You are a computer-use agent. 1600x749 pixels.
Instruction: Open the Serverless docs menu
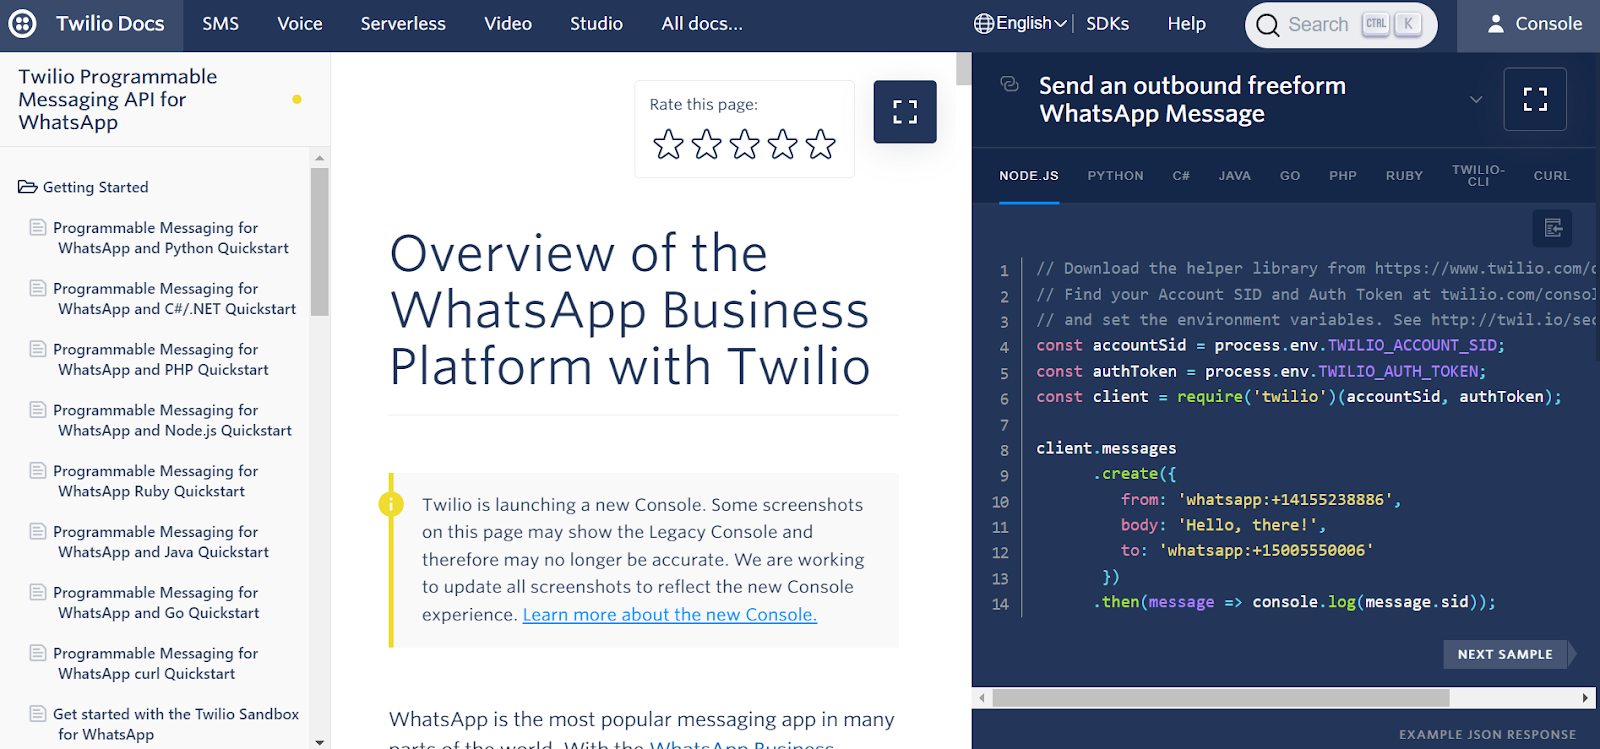click(x=403, y=23)
